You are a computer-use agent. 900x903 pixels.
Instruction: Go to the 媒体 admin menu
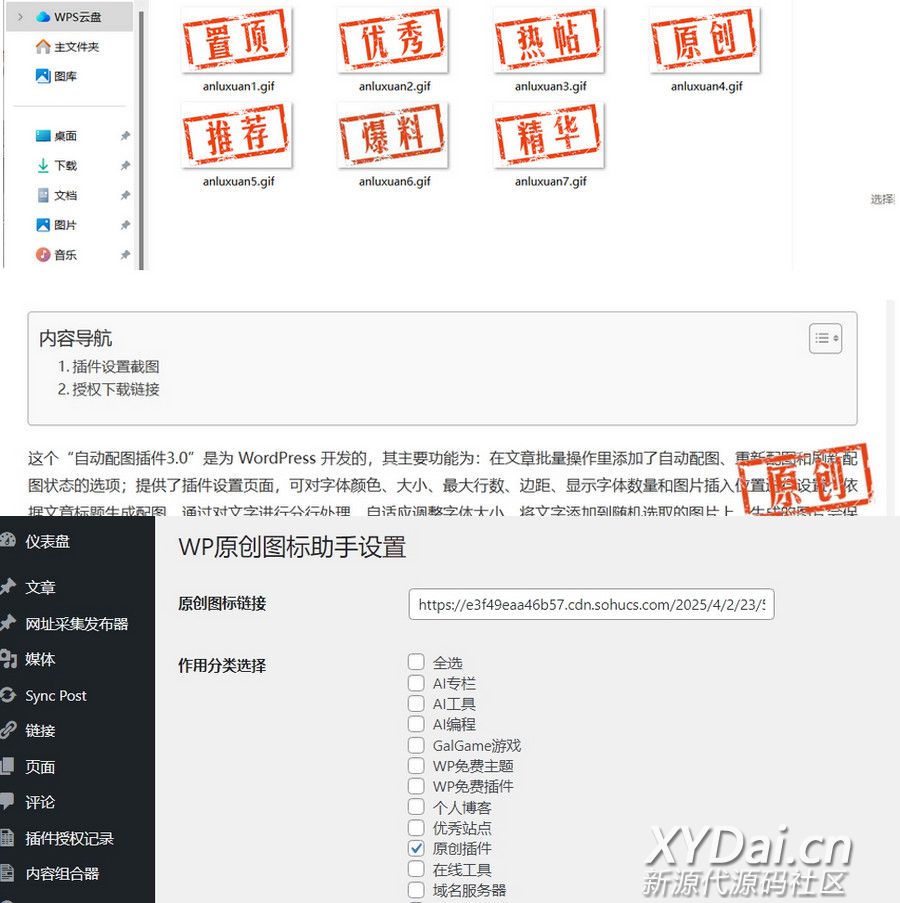(x=40, y=659)
